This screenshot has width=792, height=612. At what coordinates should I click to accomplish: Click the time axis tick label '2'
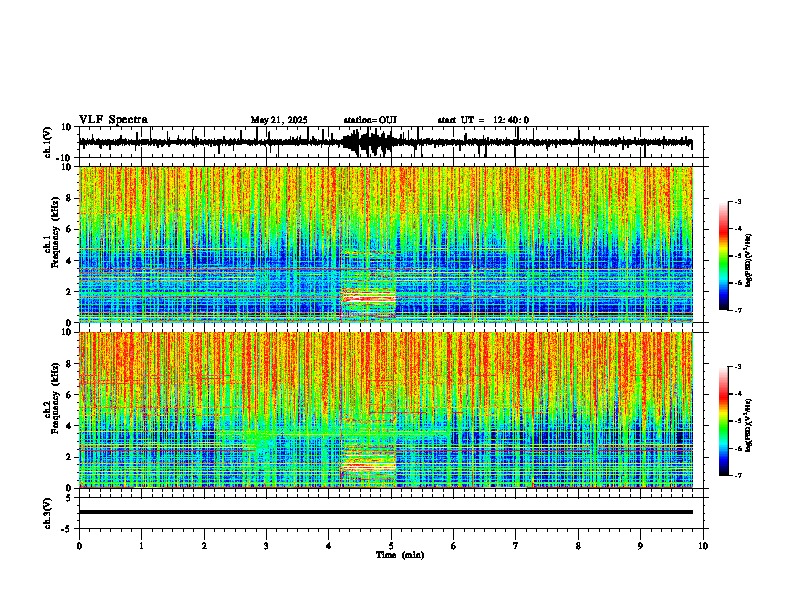[x=204, y=546]
